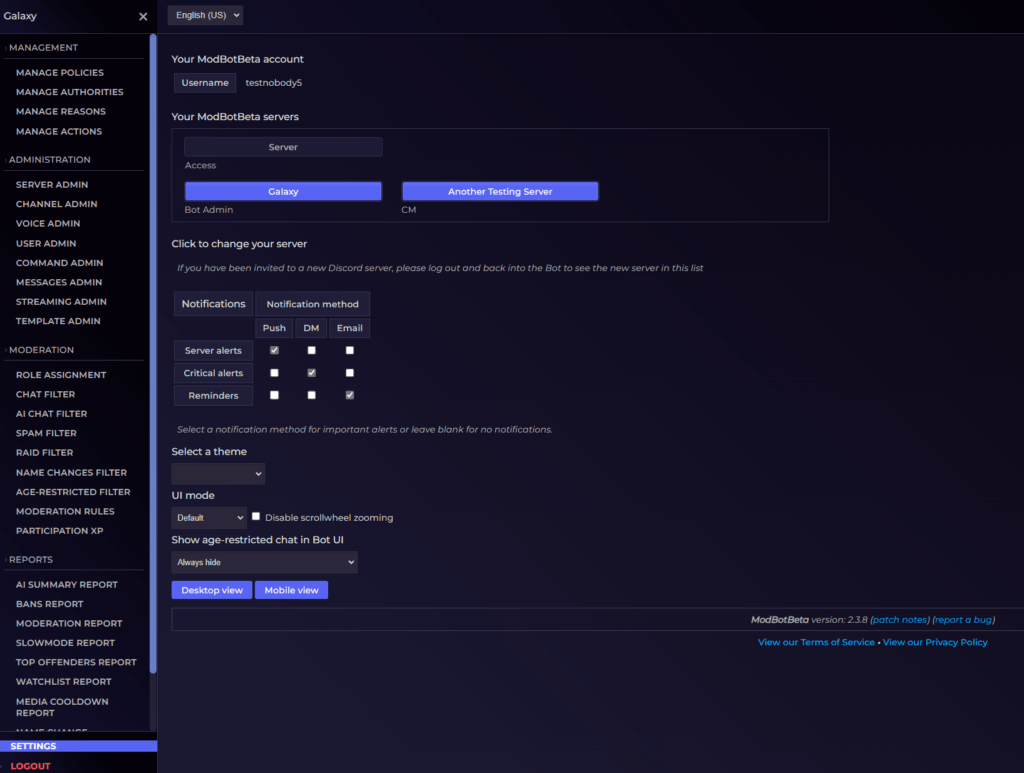
Task: Open Moderation Rules page
Action: (65, 511)
